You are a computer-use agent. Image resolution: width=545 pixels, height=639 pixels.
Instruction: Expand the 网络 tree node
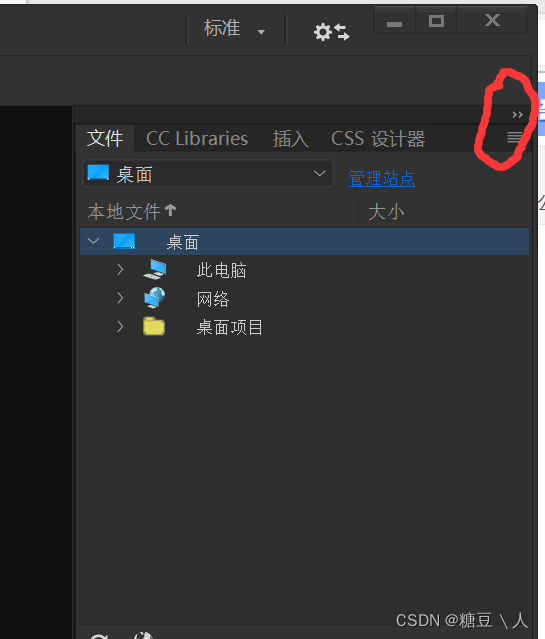pyautogui.click(x=120, y=298)
